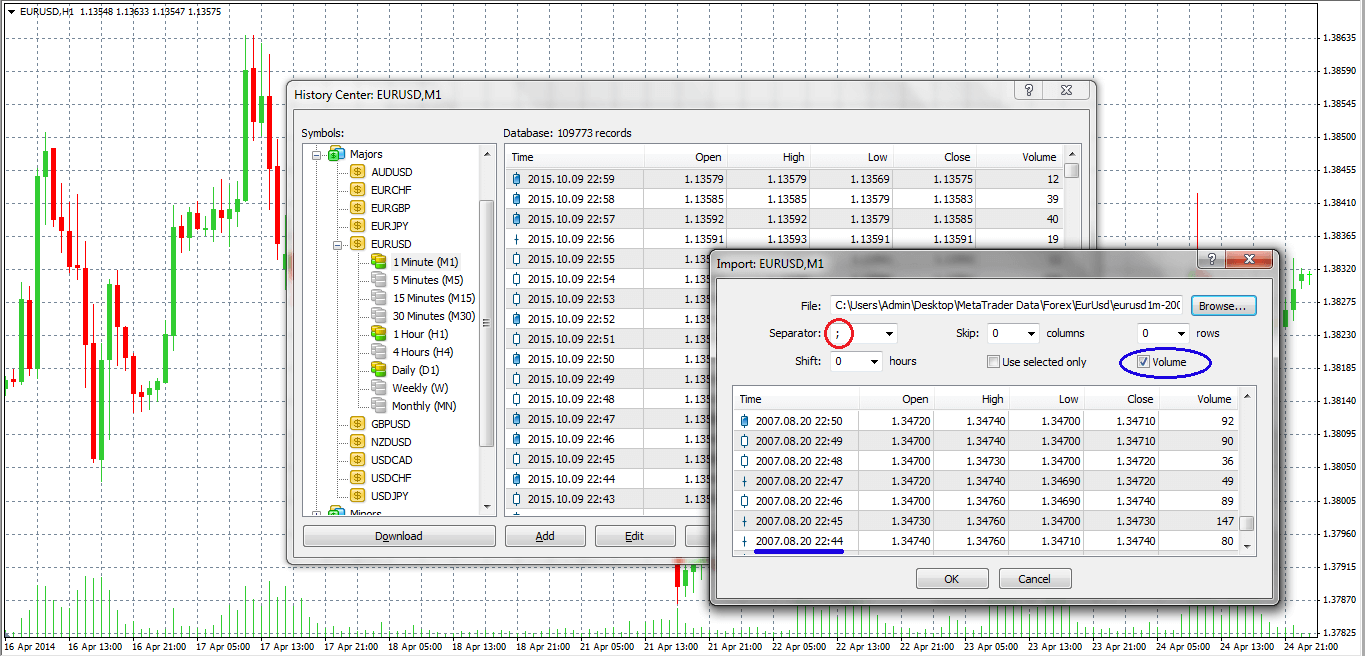1365x656 pixels.
Task: Click the File path input field
Action: pyautogui.click(x=1007, y=305)
